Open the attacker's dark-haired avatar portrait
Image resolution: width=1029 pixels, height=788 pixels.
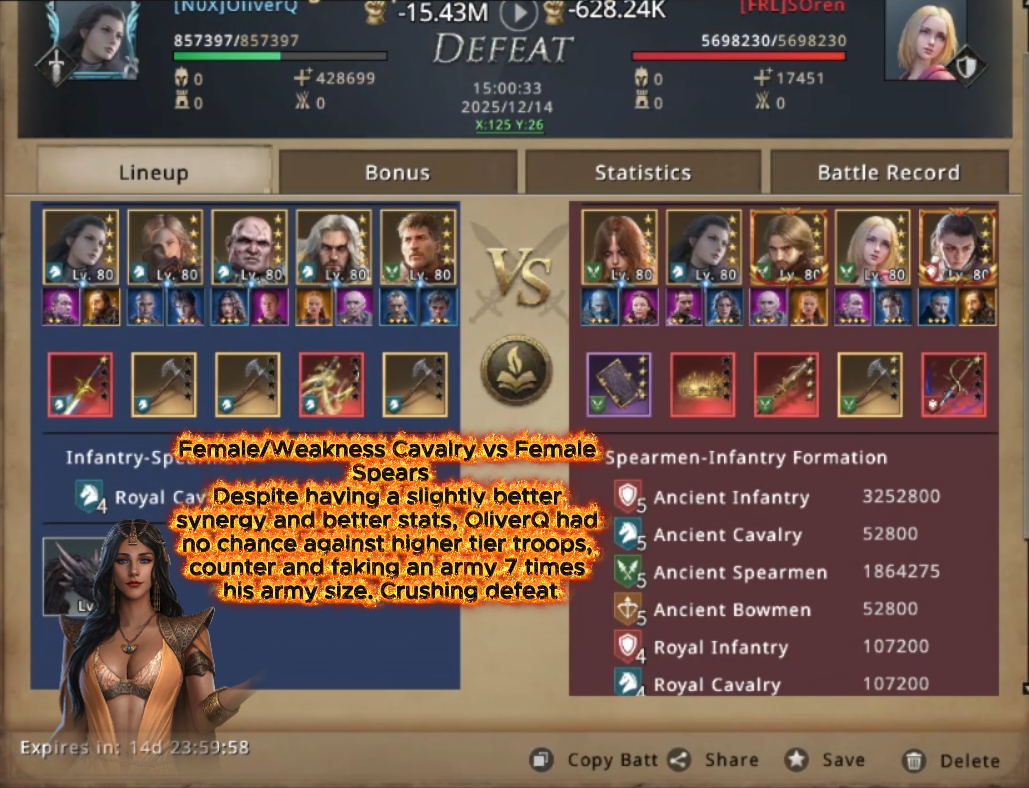click(95, 39)
